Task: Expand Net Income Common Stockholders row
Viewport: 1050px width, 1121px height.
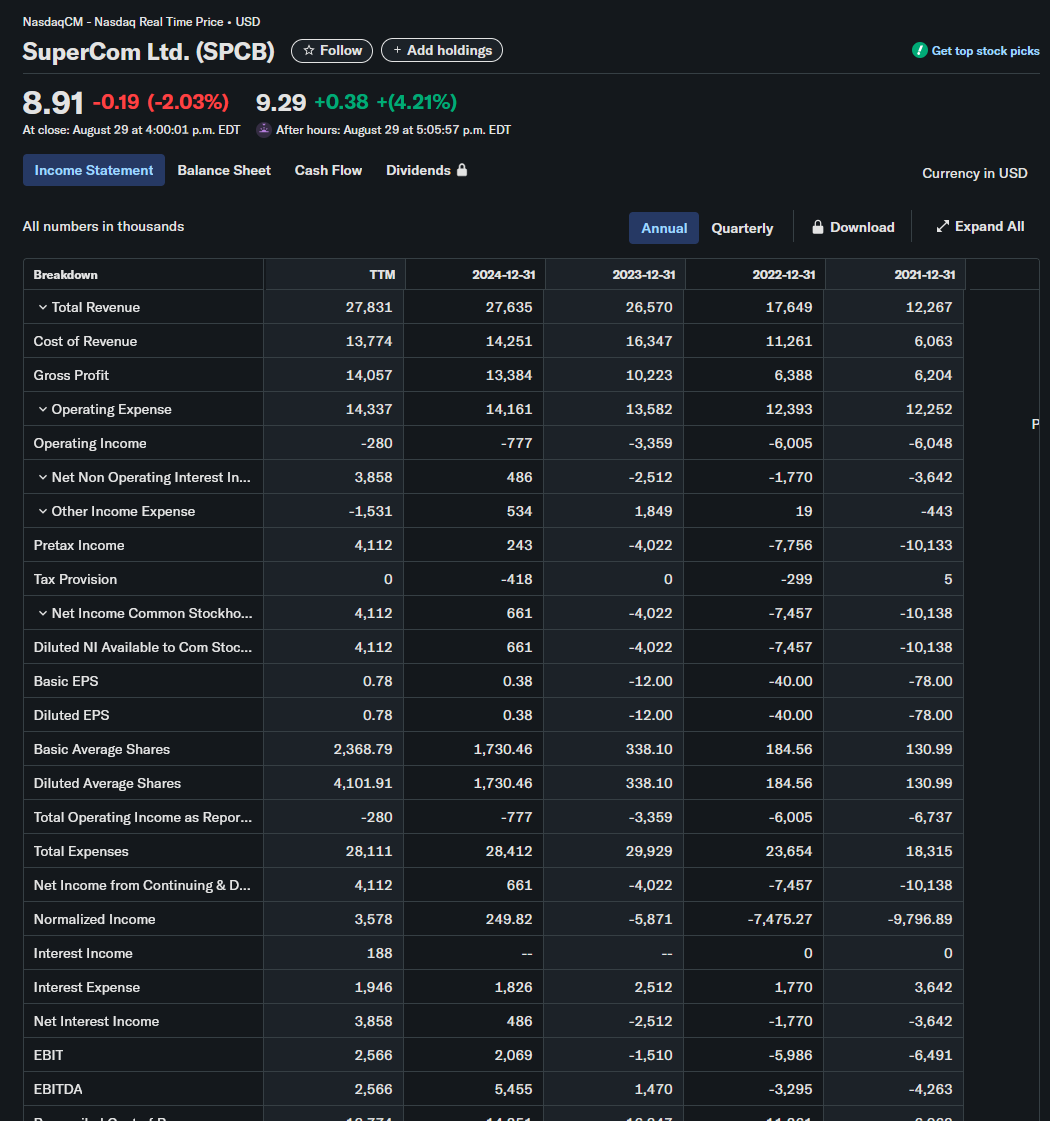Action: point(43,613)
